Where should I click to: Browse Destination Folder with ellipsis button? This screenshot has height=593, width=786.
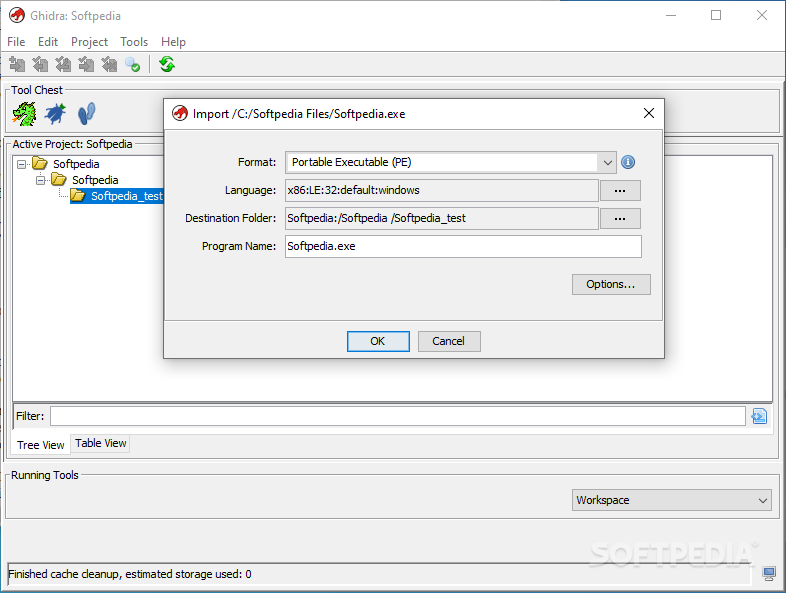click(x=620, y=219)
